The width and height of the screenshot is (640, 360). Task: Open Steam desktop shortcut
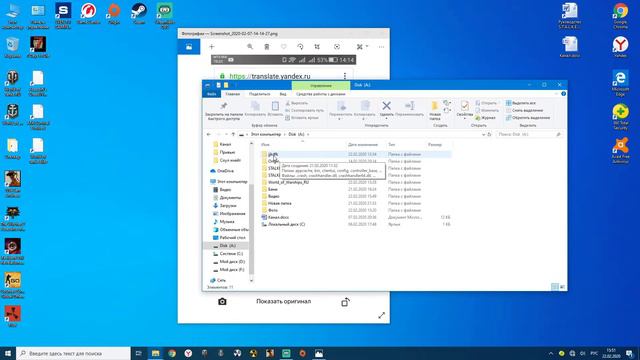click(139, 14)
